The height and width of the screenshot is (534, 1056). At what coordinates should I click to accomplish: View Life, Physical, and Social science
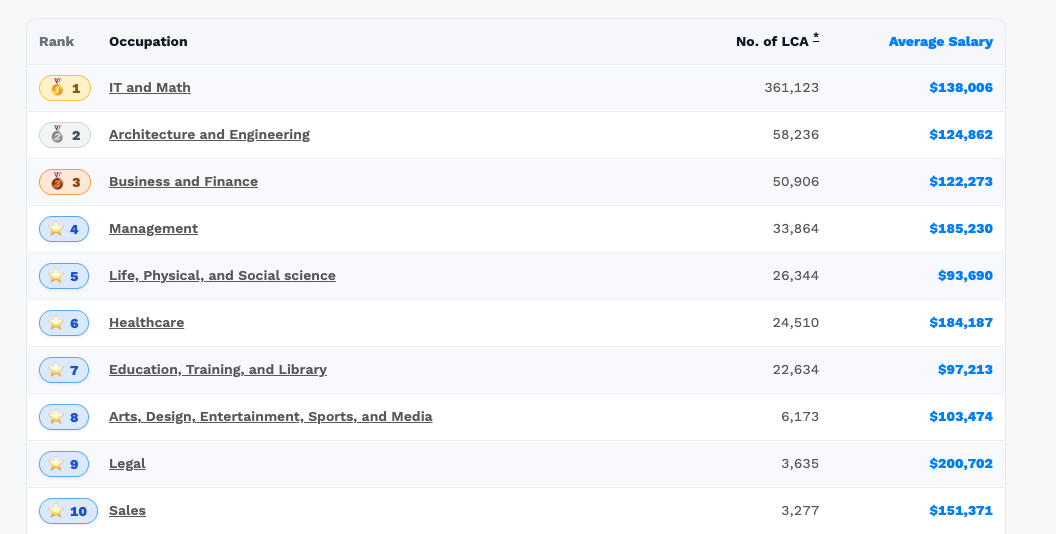222,276
